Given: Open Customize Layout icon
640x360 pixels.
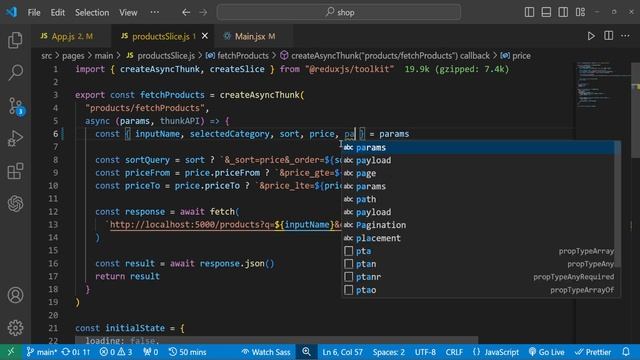Looking at the screenshot, I should coord(580,12).
